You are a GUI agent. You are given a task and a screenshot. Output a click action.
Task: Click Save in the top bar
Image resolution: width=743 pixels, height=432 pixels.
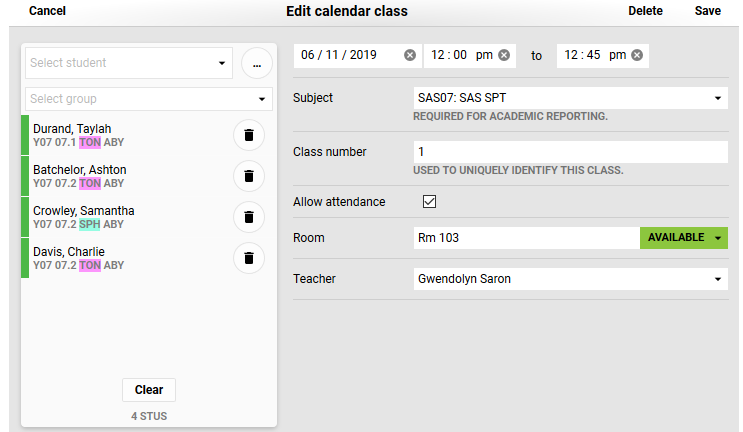pyautogui.click(x=707, y=11)
